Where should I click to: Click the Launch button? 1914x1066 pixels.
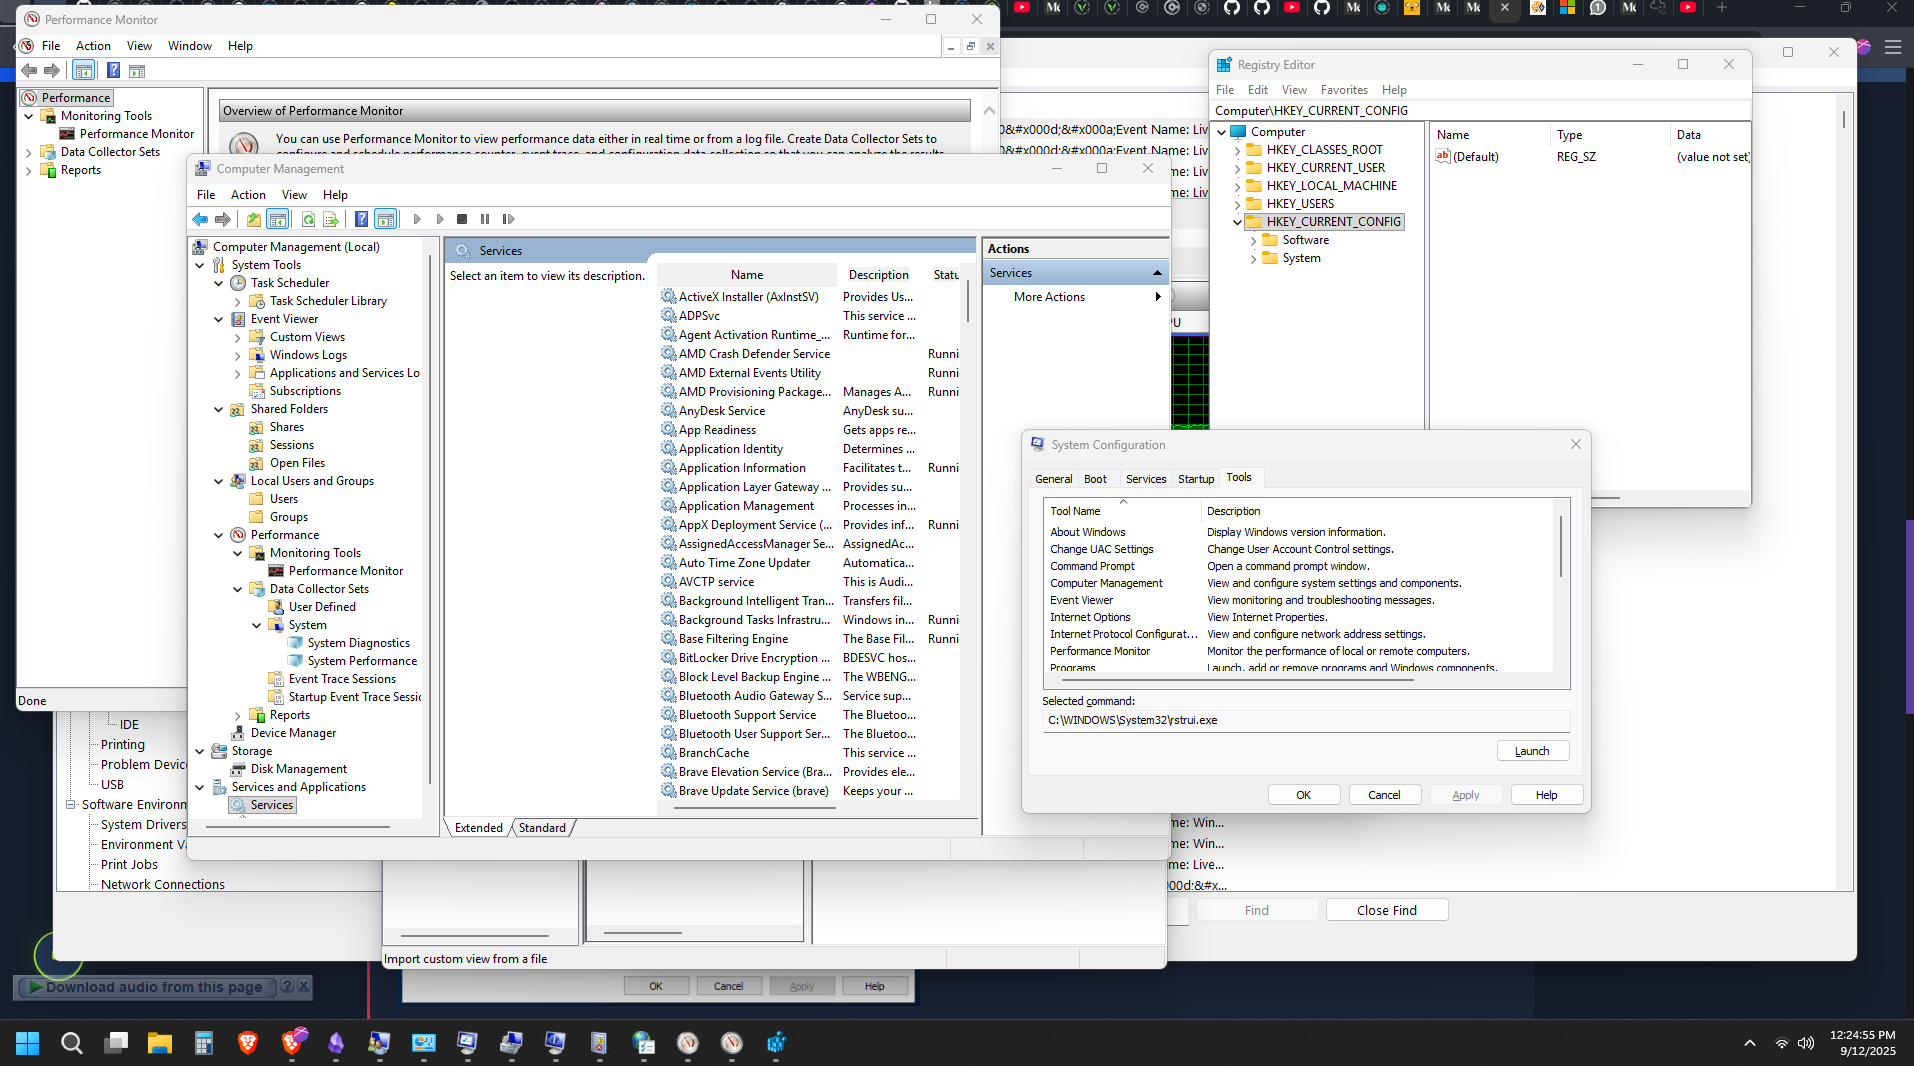point(1532,751)
